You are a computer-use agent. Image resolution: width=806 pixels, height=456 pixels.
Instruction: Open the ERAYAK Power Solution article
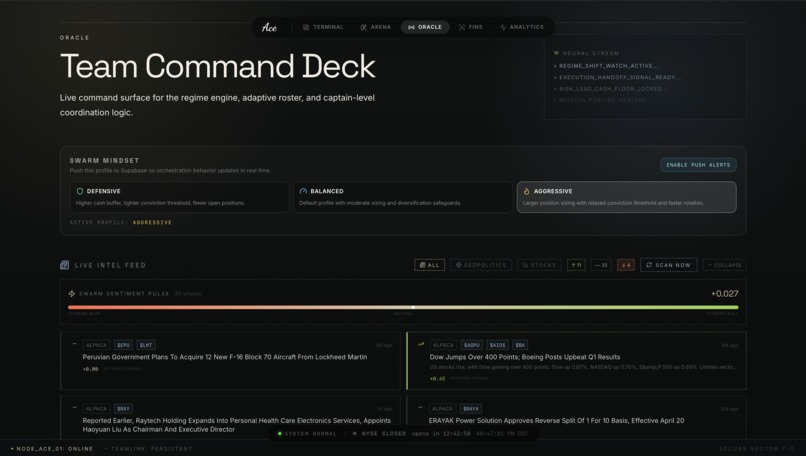pyautogui.click(x=556, y=421)
